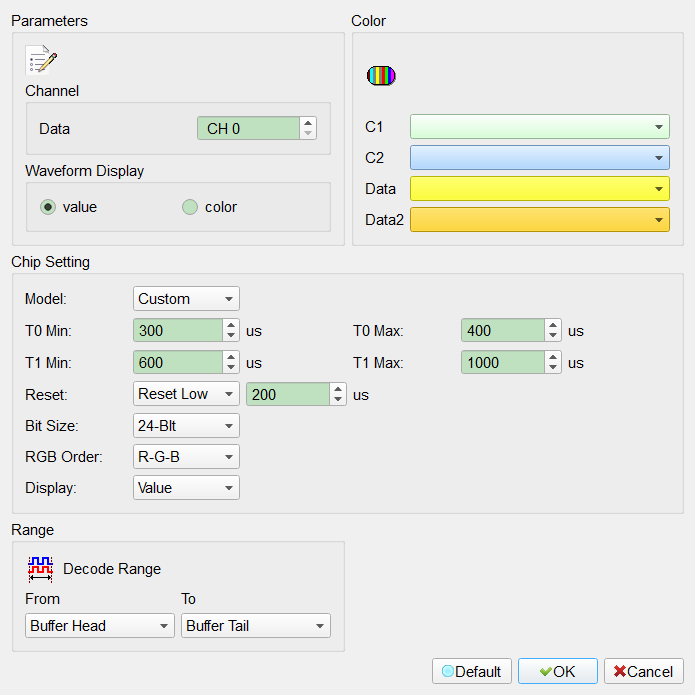
Task: Increase the Data channel CH 0 spinner
Action: (308, 123)
